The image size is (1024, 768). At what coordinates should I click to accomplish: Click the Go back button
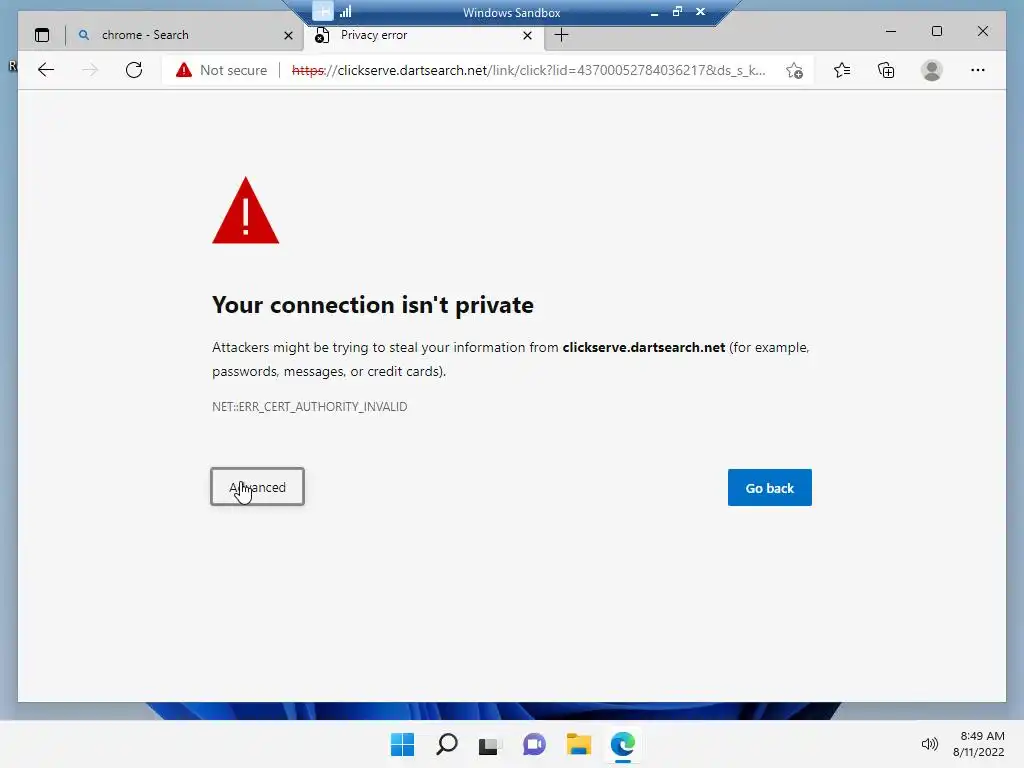click(769, 487)
